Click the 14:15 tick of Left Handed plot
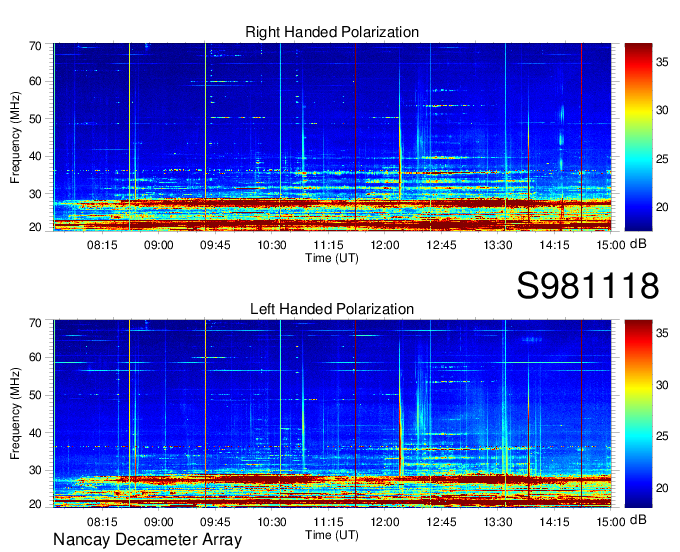Viewport: 680px width, 552px height. [554, 522]
